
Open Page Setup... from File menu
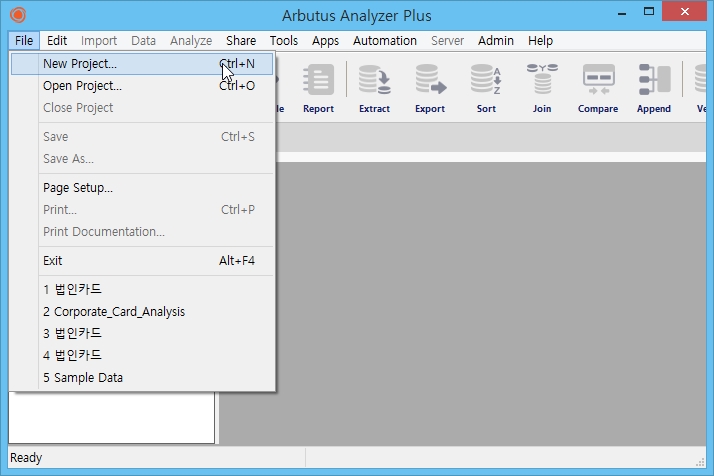pyautogui.click(x=142, y=188)
